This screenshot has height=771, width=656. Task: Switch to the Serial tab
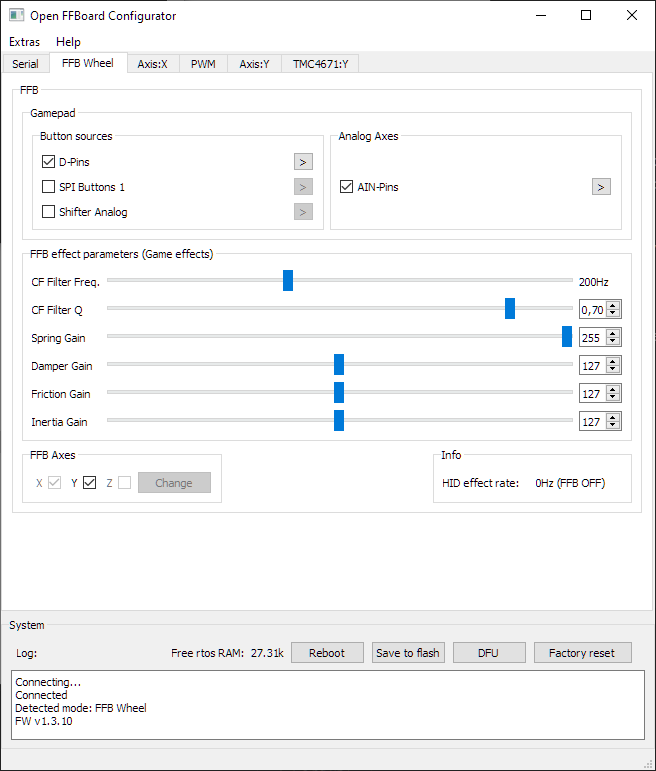(25, 64)
